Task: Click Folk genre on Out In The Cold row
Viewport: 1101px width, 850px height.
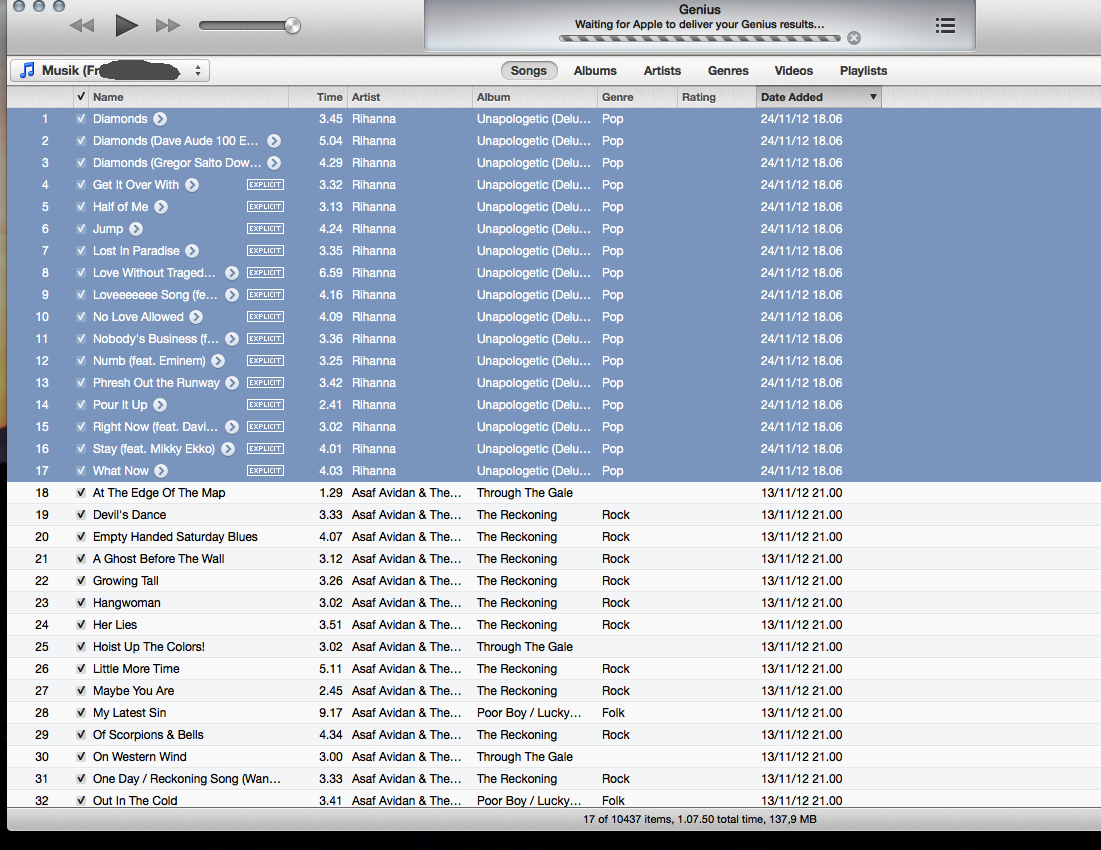Action: [x=613, y=800]
